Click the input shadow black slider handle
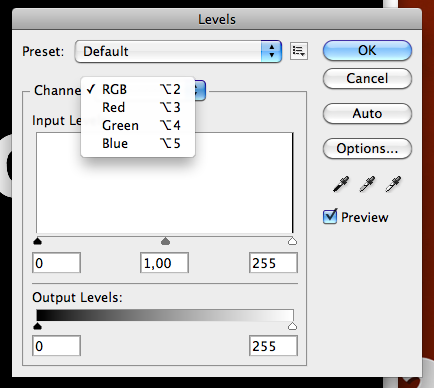The height and width of the screenshot is (388, 434). 38,241
